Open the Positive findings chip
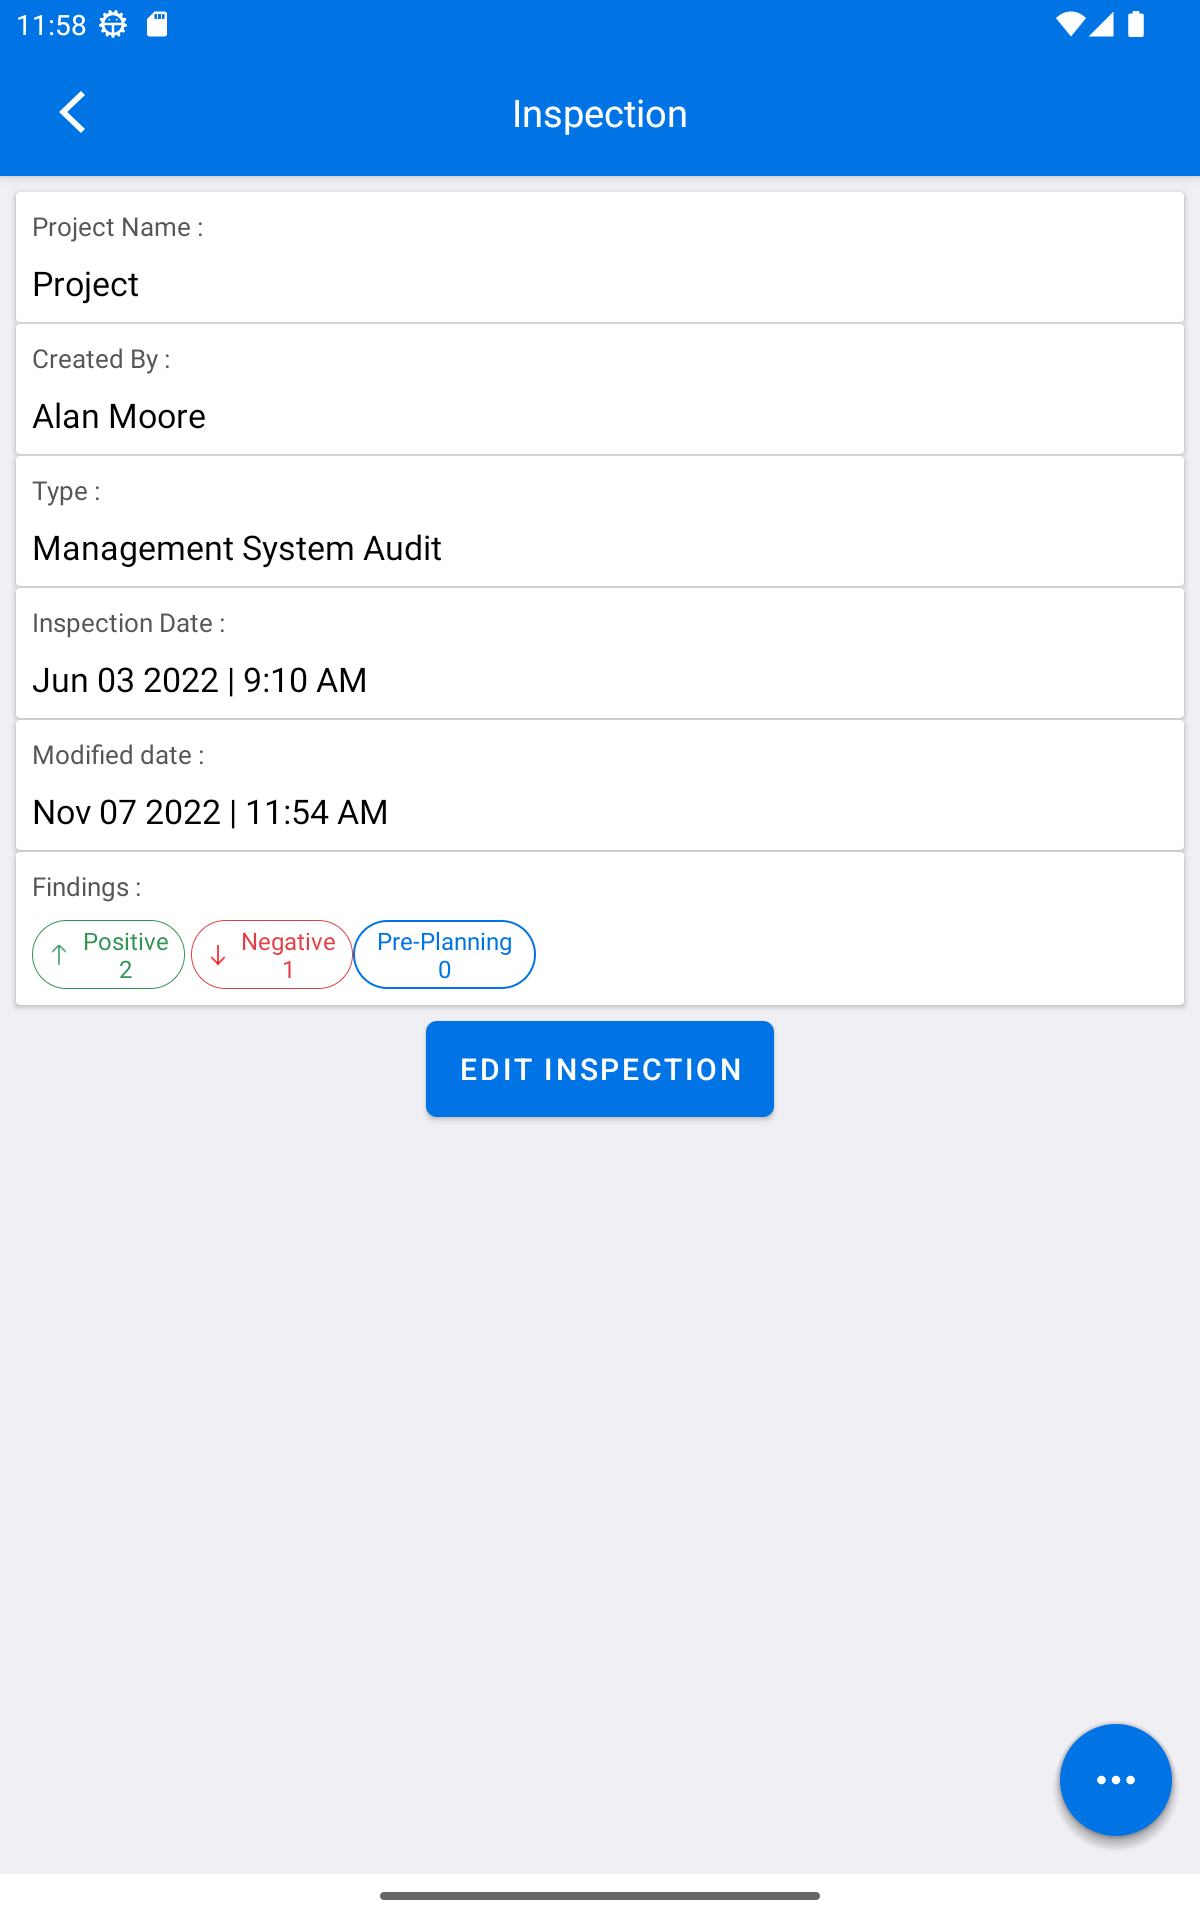This screenshot has height=1920, width=1200. pyautogui.click(x=108, y=955)
